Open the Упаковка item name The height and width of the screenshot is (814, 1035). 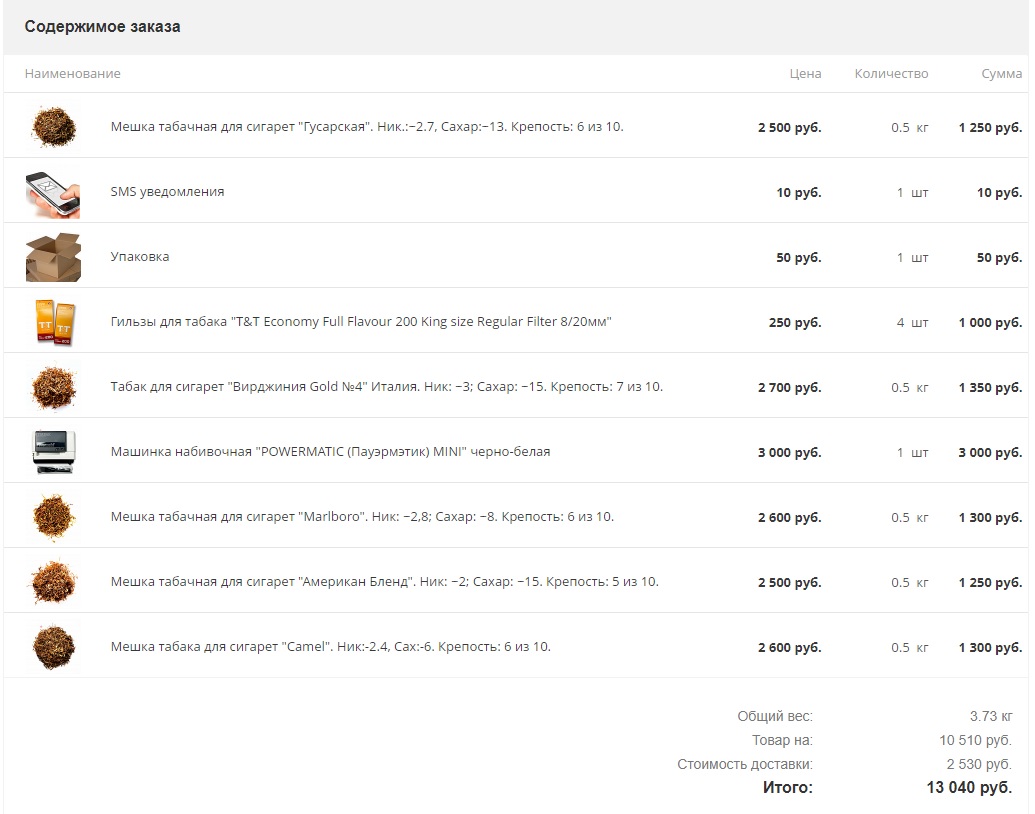140,257
